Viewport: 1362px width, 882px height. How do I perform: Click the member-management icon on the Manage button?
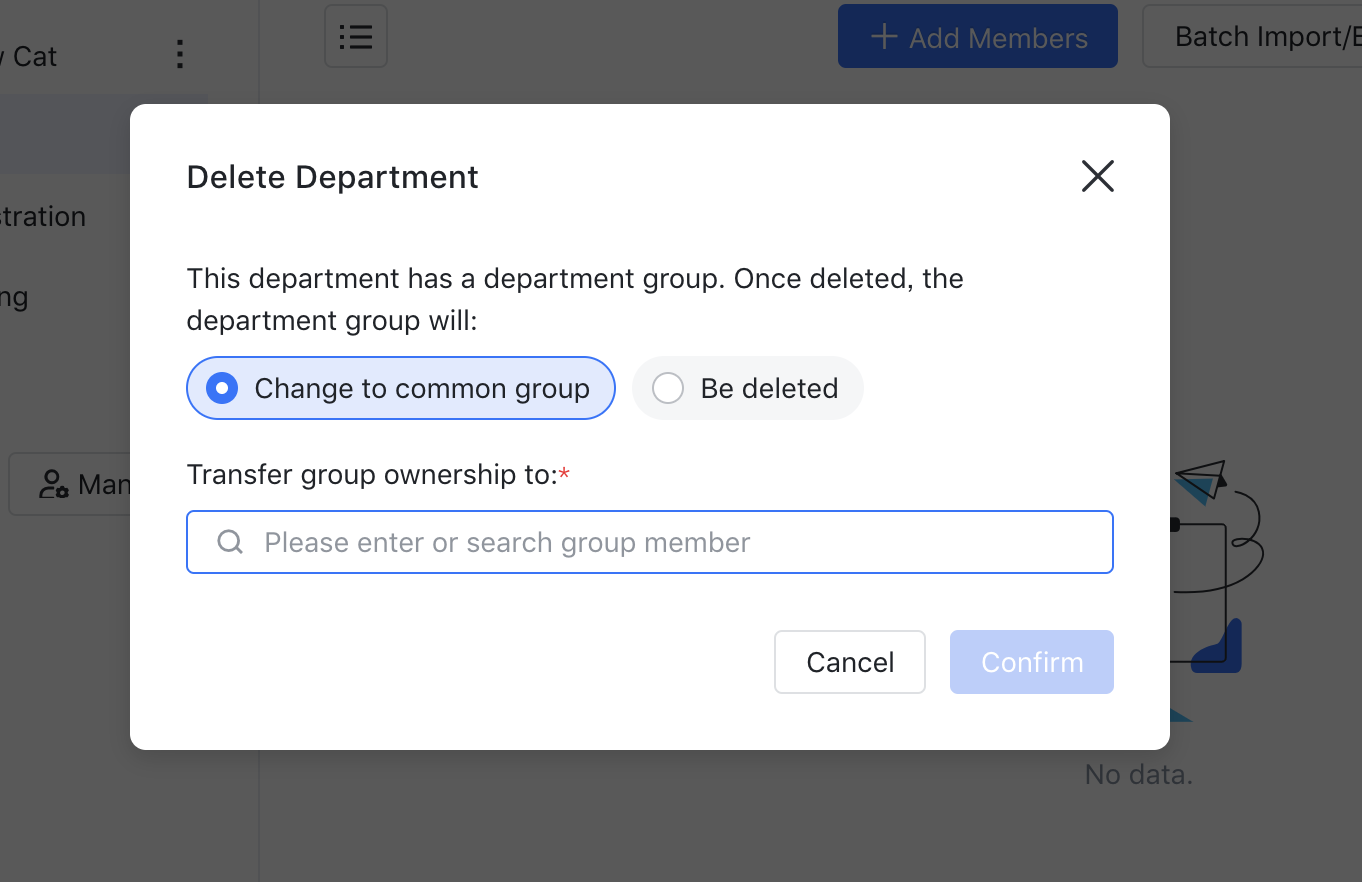(52, 484)
